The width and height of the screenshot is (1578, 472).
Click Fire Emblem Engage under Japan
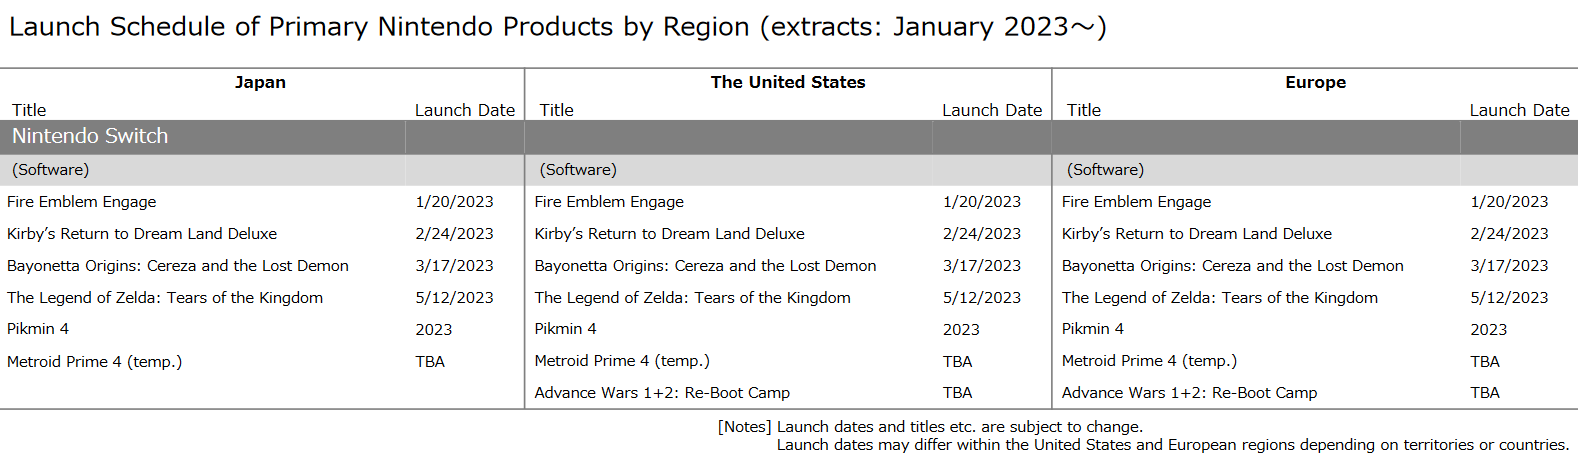point(82,202)
